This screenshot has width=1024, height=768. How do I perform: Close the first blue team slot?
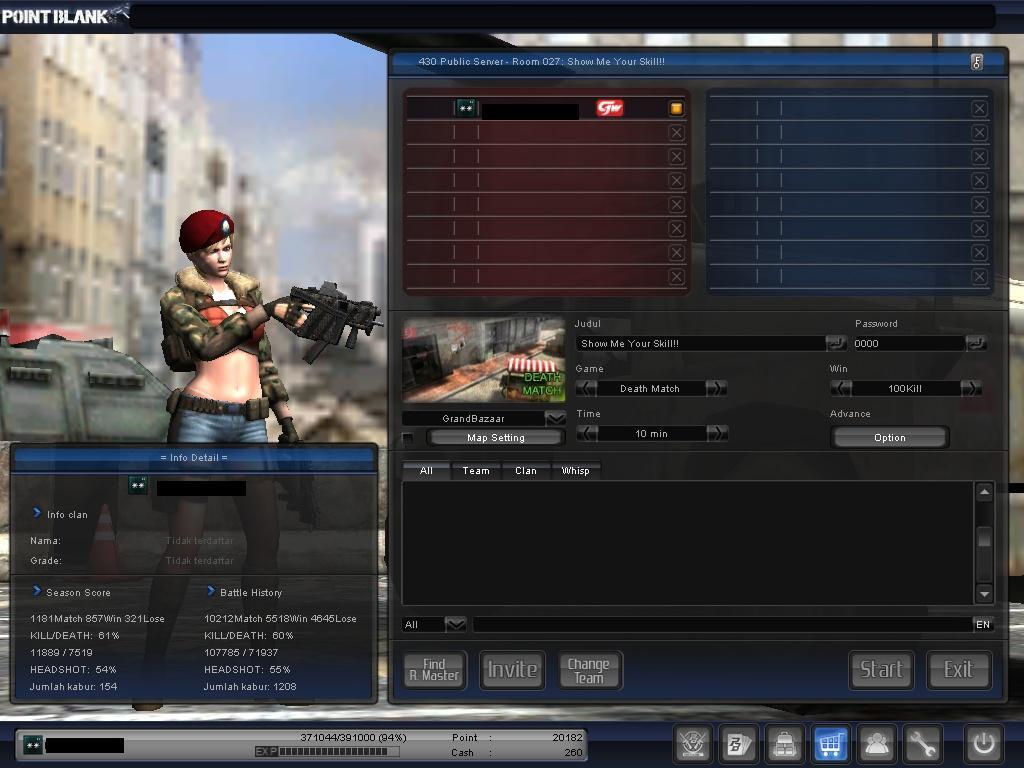[x=979, y=108]
